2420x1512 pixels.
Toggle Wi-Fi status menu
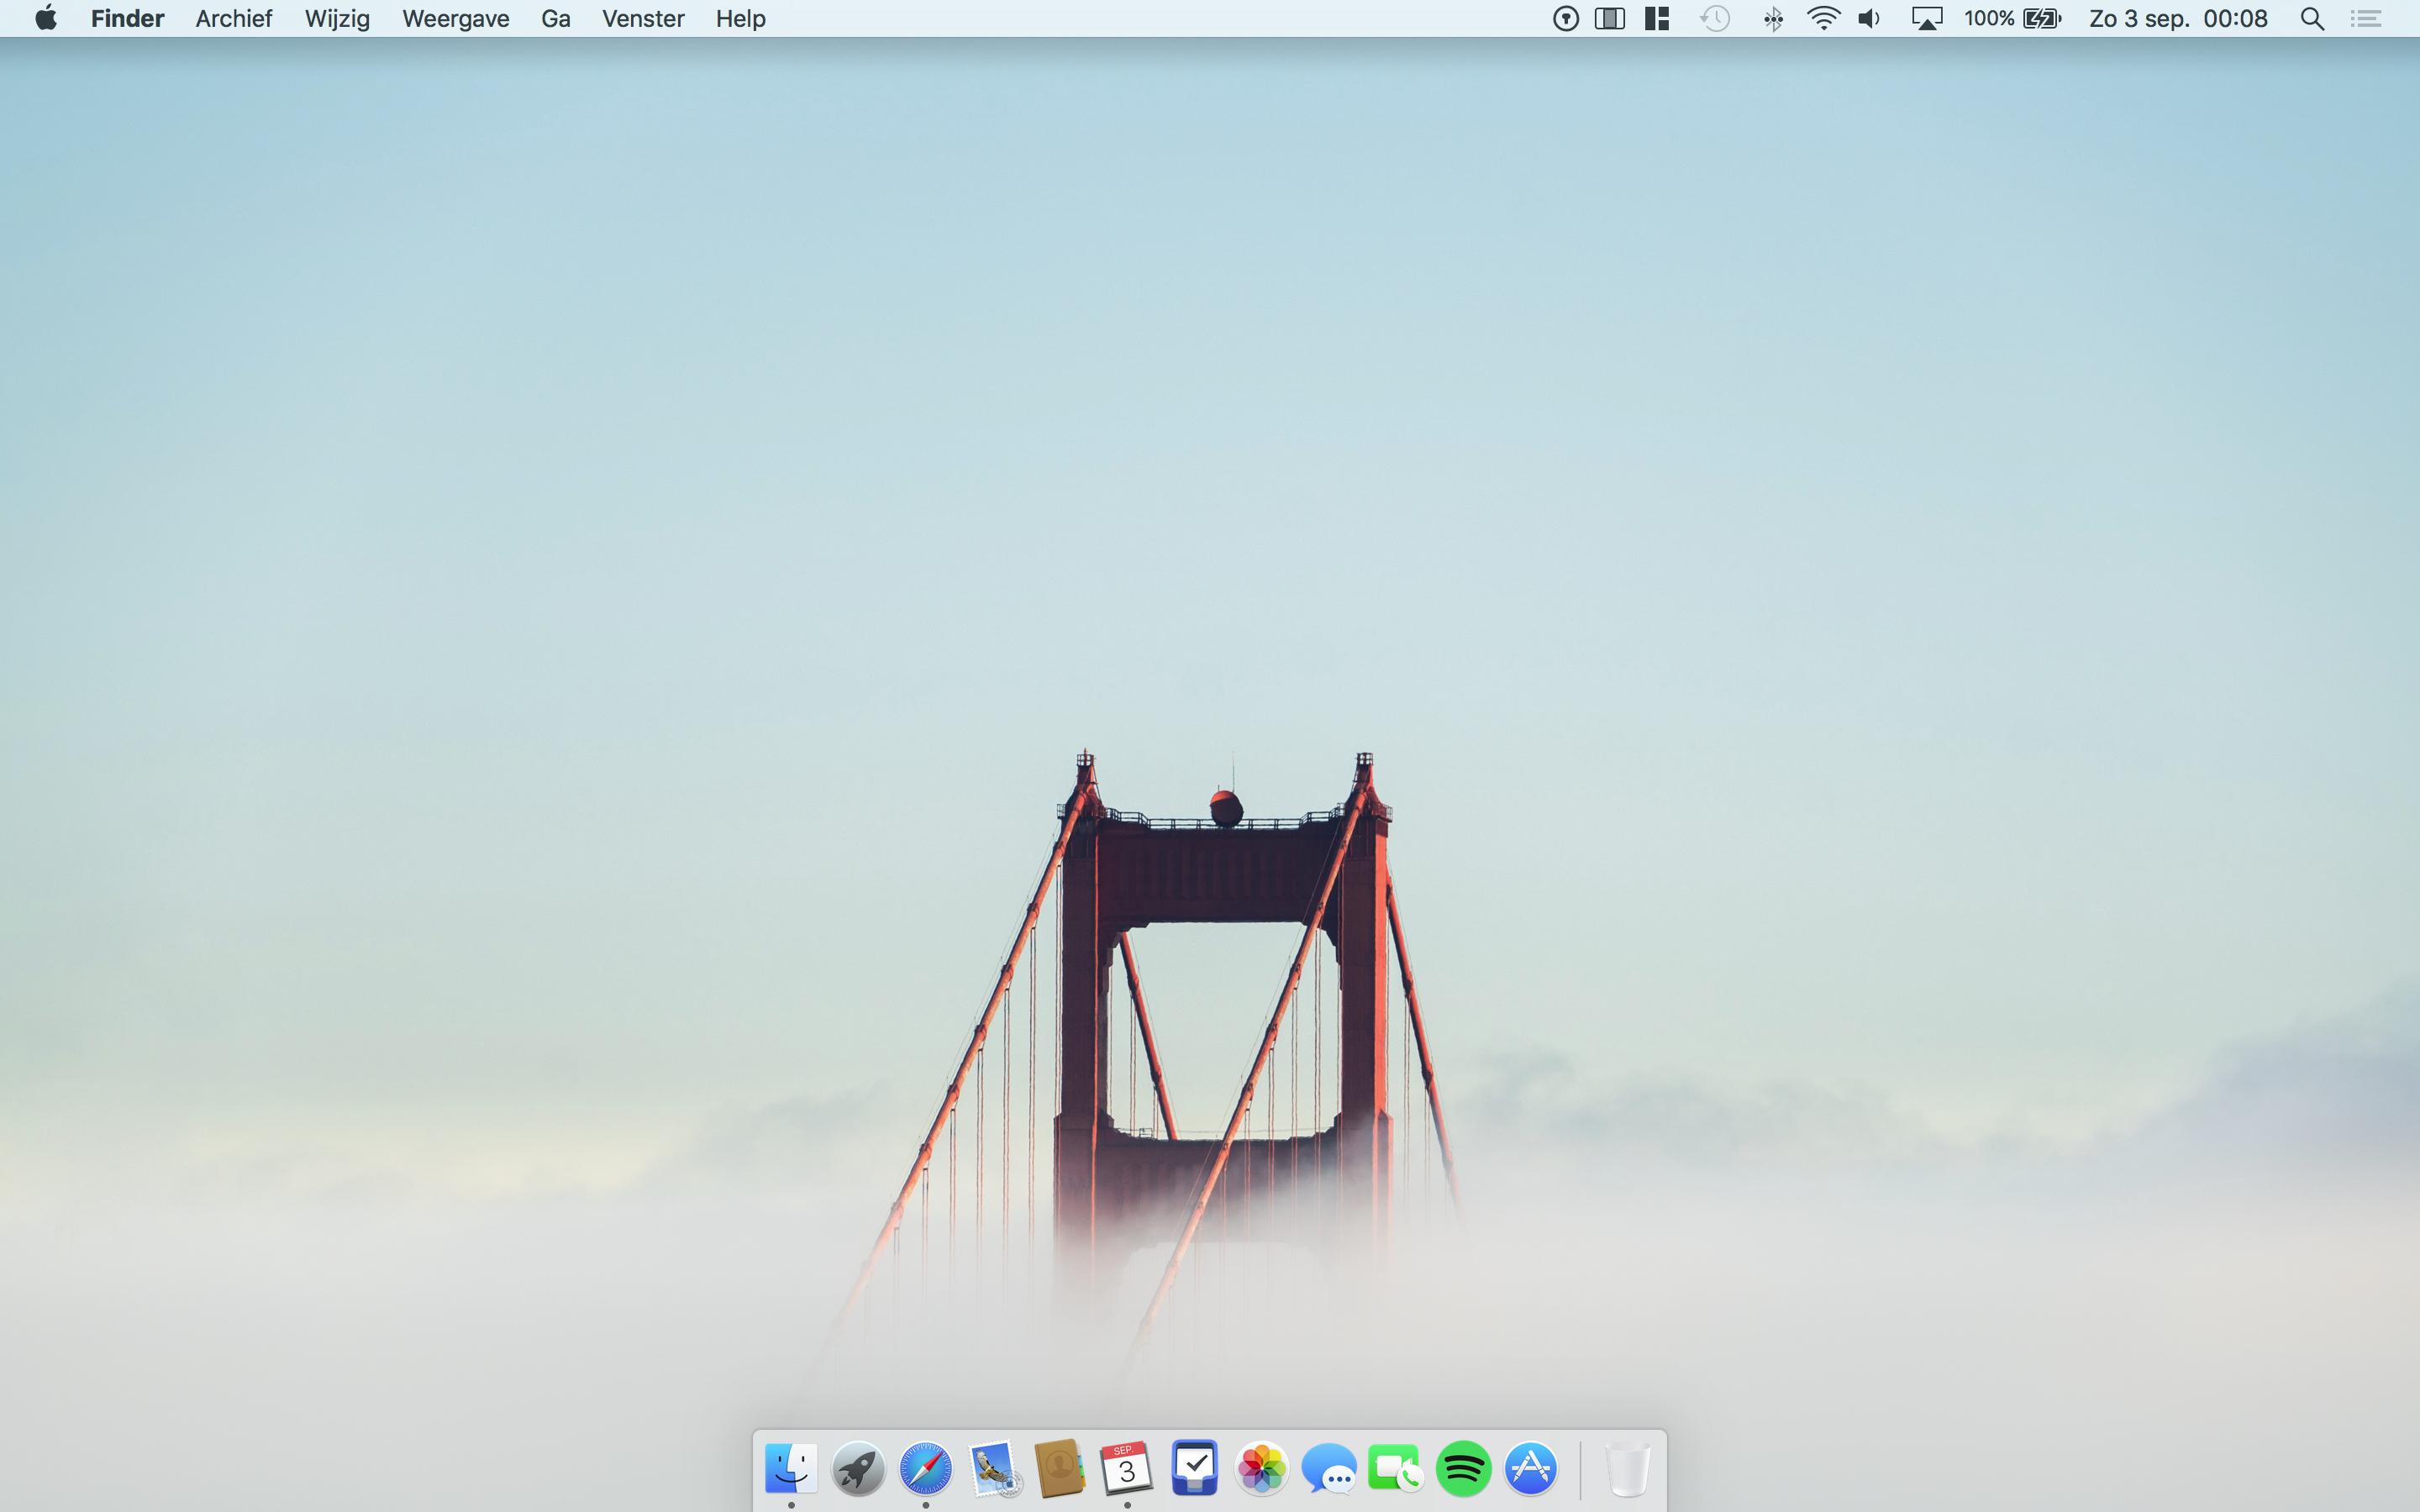tap(1823, 19)
